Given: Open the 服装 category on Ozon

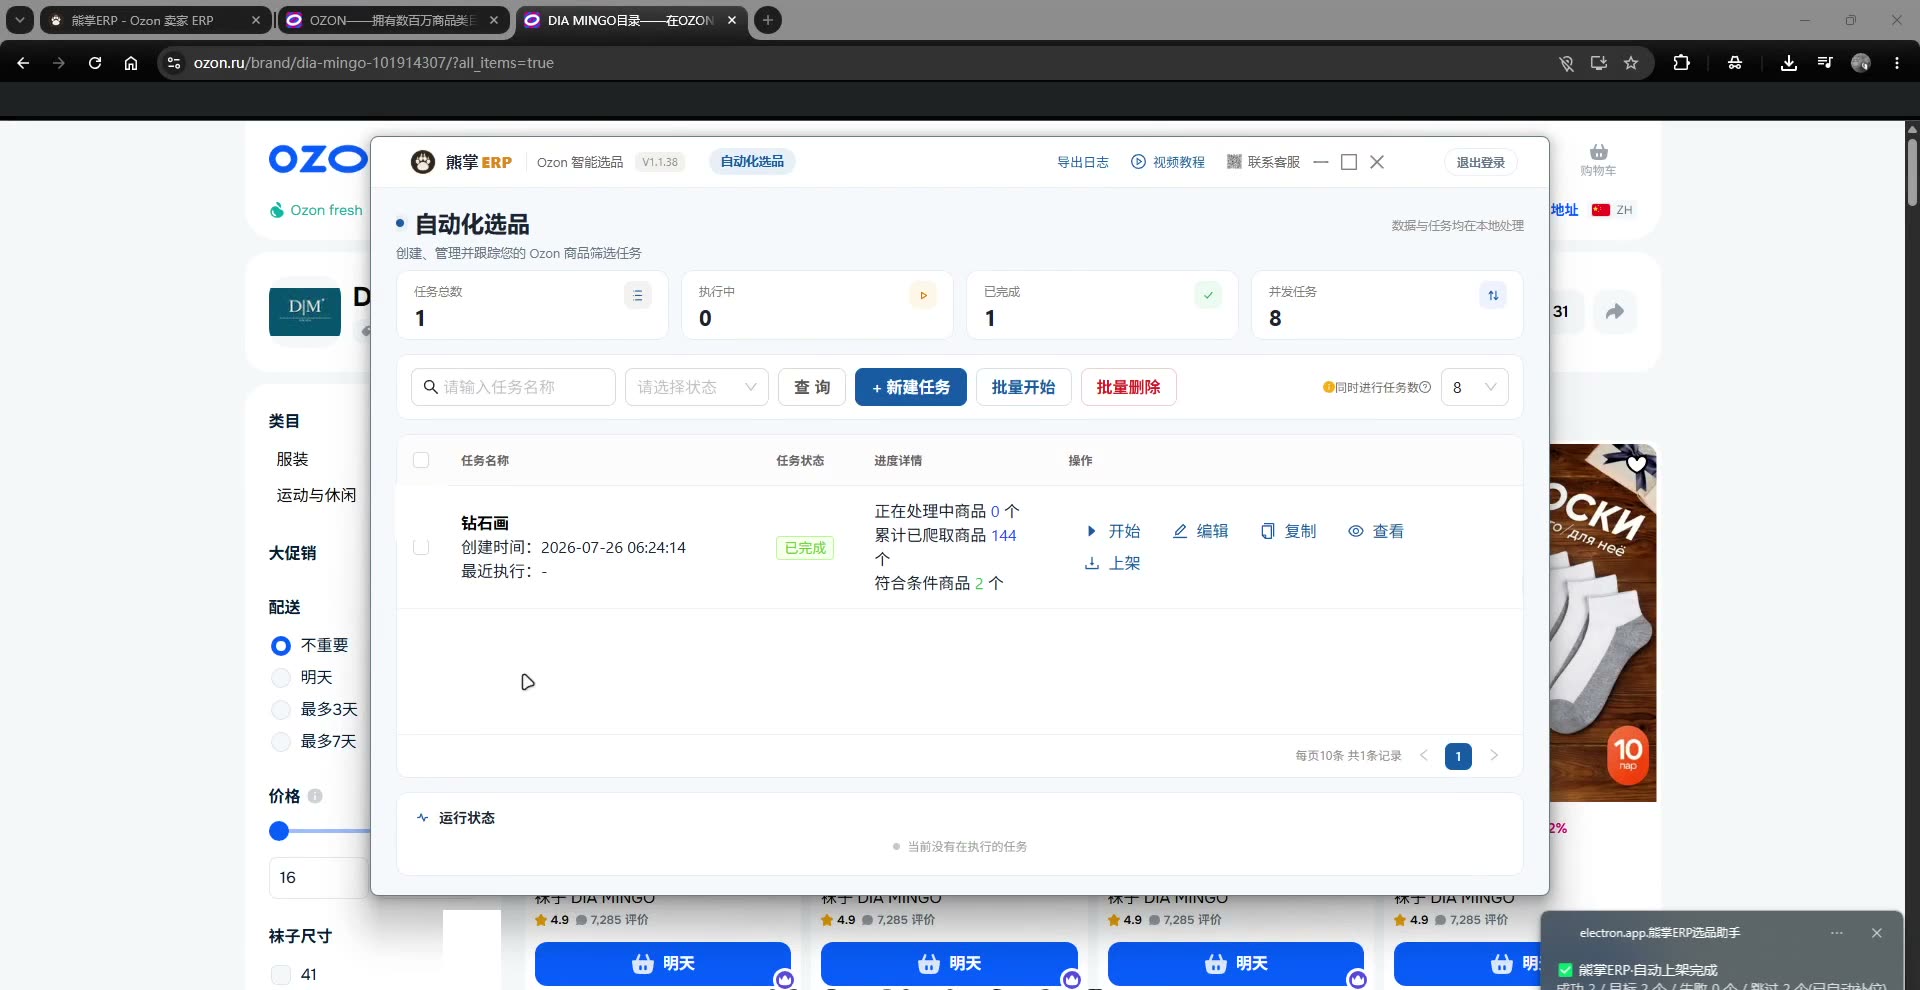Looking at the screenshot, I should [292, 459].
